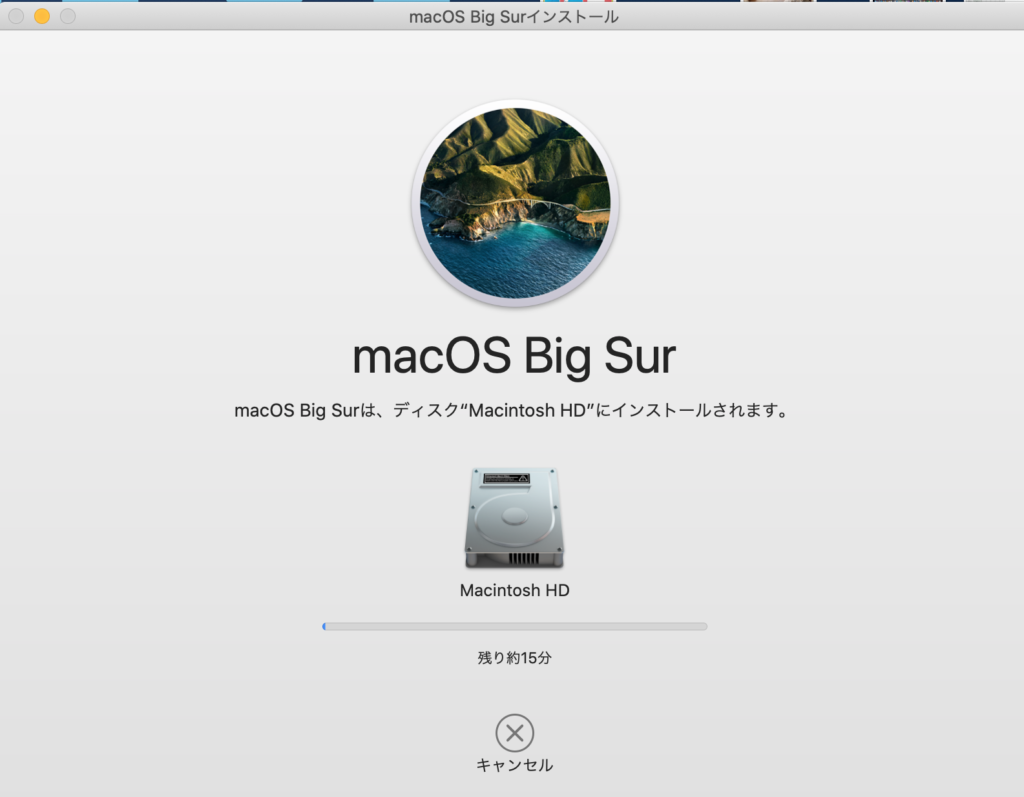This screenshot has height=797, width=1024.
Task: Click the 残り約15分 time remaining text
Action: coord(514,657)
